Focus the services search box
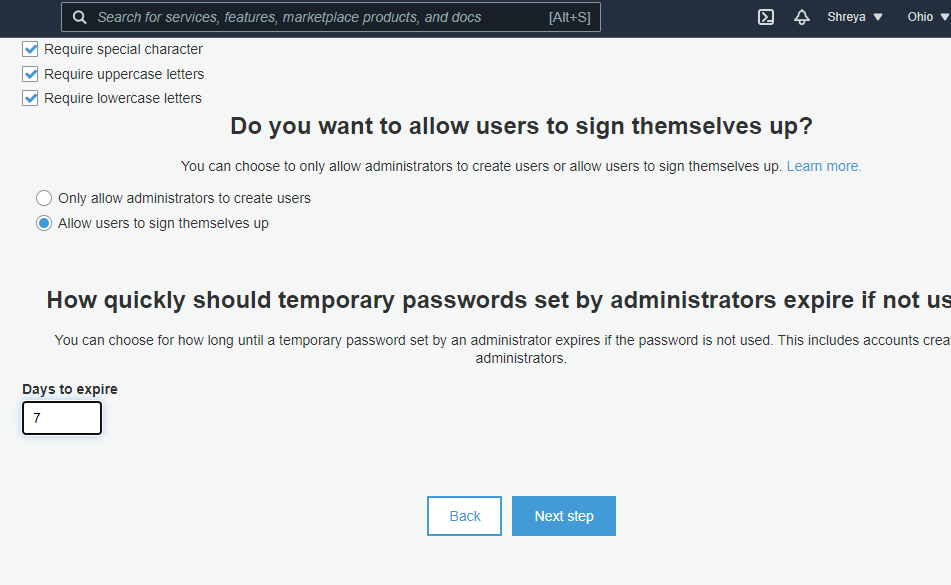Viewport: 951px width, 585px height. click(310, 17)
